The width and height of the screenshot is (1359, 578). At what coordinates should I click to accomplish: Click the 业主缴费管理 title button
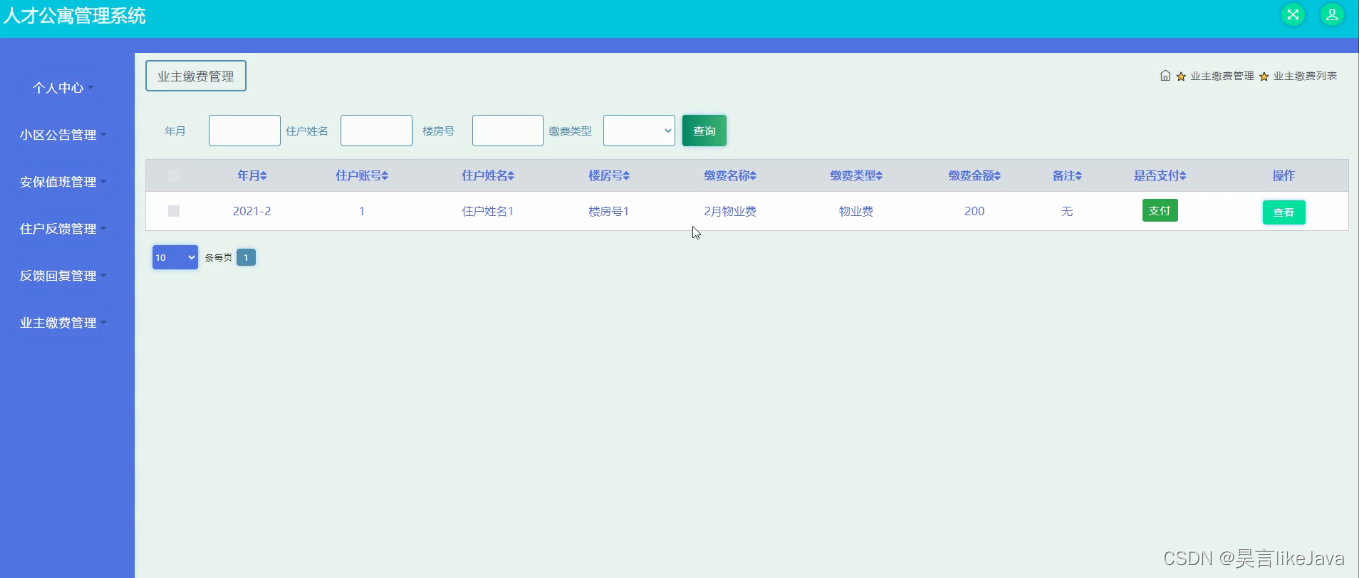tap(196, 76)
